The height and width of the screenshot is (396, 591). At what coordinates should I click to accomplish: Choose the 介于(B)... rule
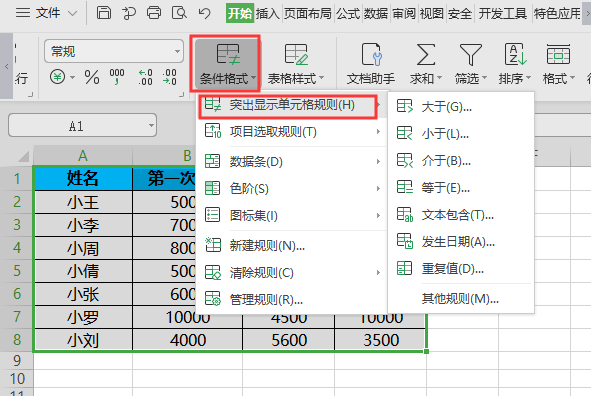pos(461,161)
